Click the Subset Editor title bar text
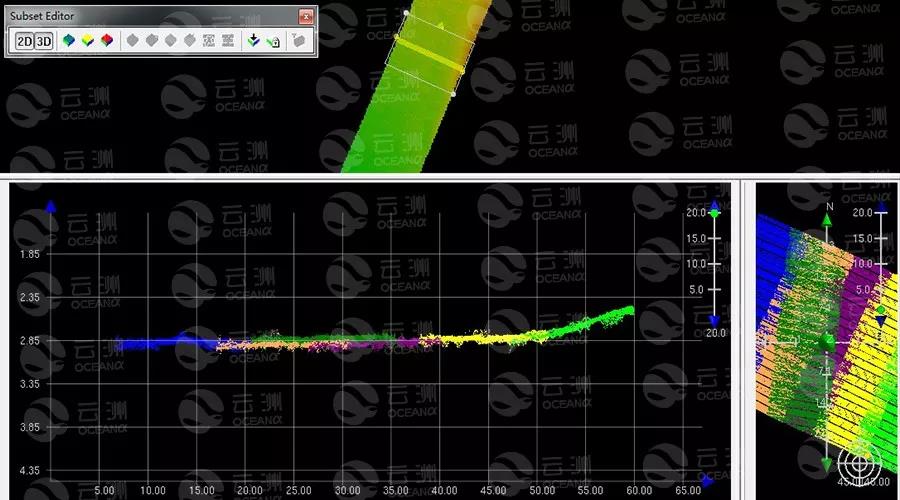900x500 pixels. click(42, 16)
